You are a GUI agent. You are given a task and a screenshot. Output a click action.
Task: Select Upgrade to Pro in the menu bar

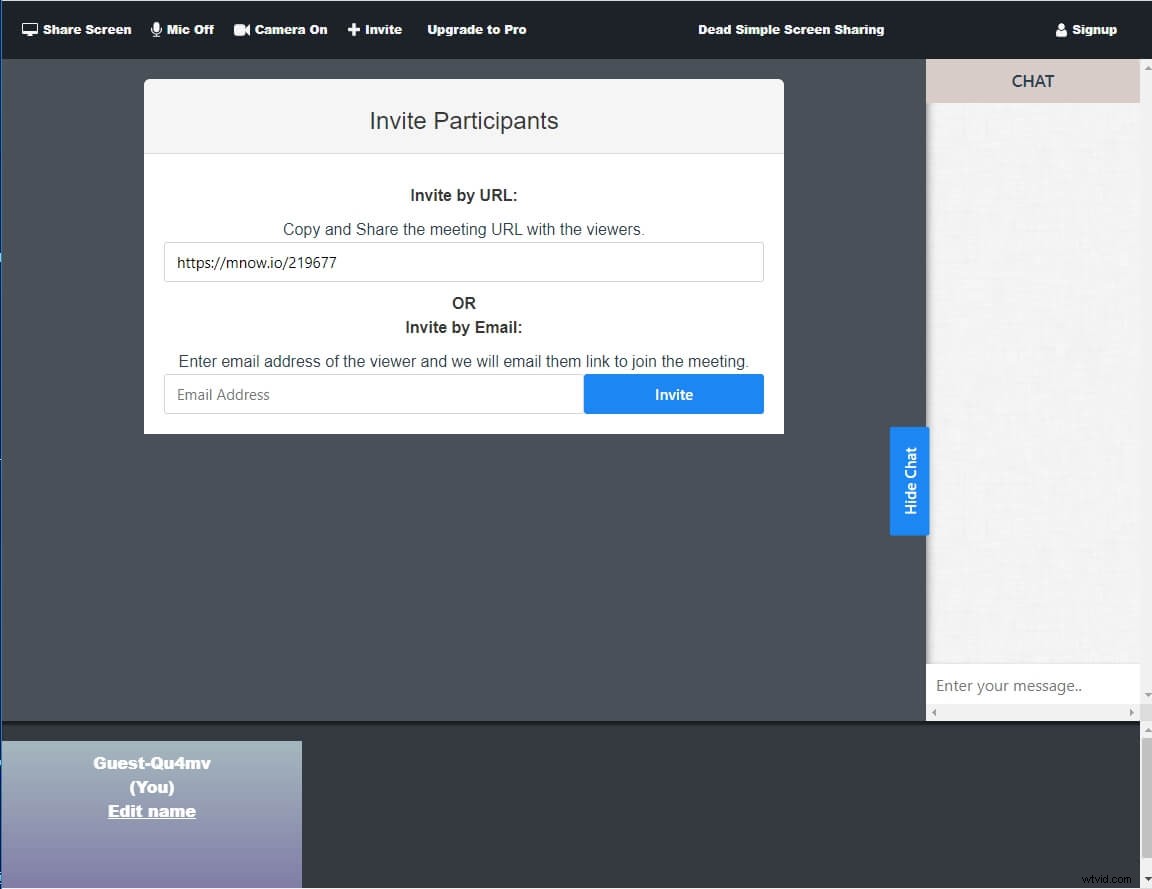477,29
